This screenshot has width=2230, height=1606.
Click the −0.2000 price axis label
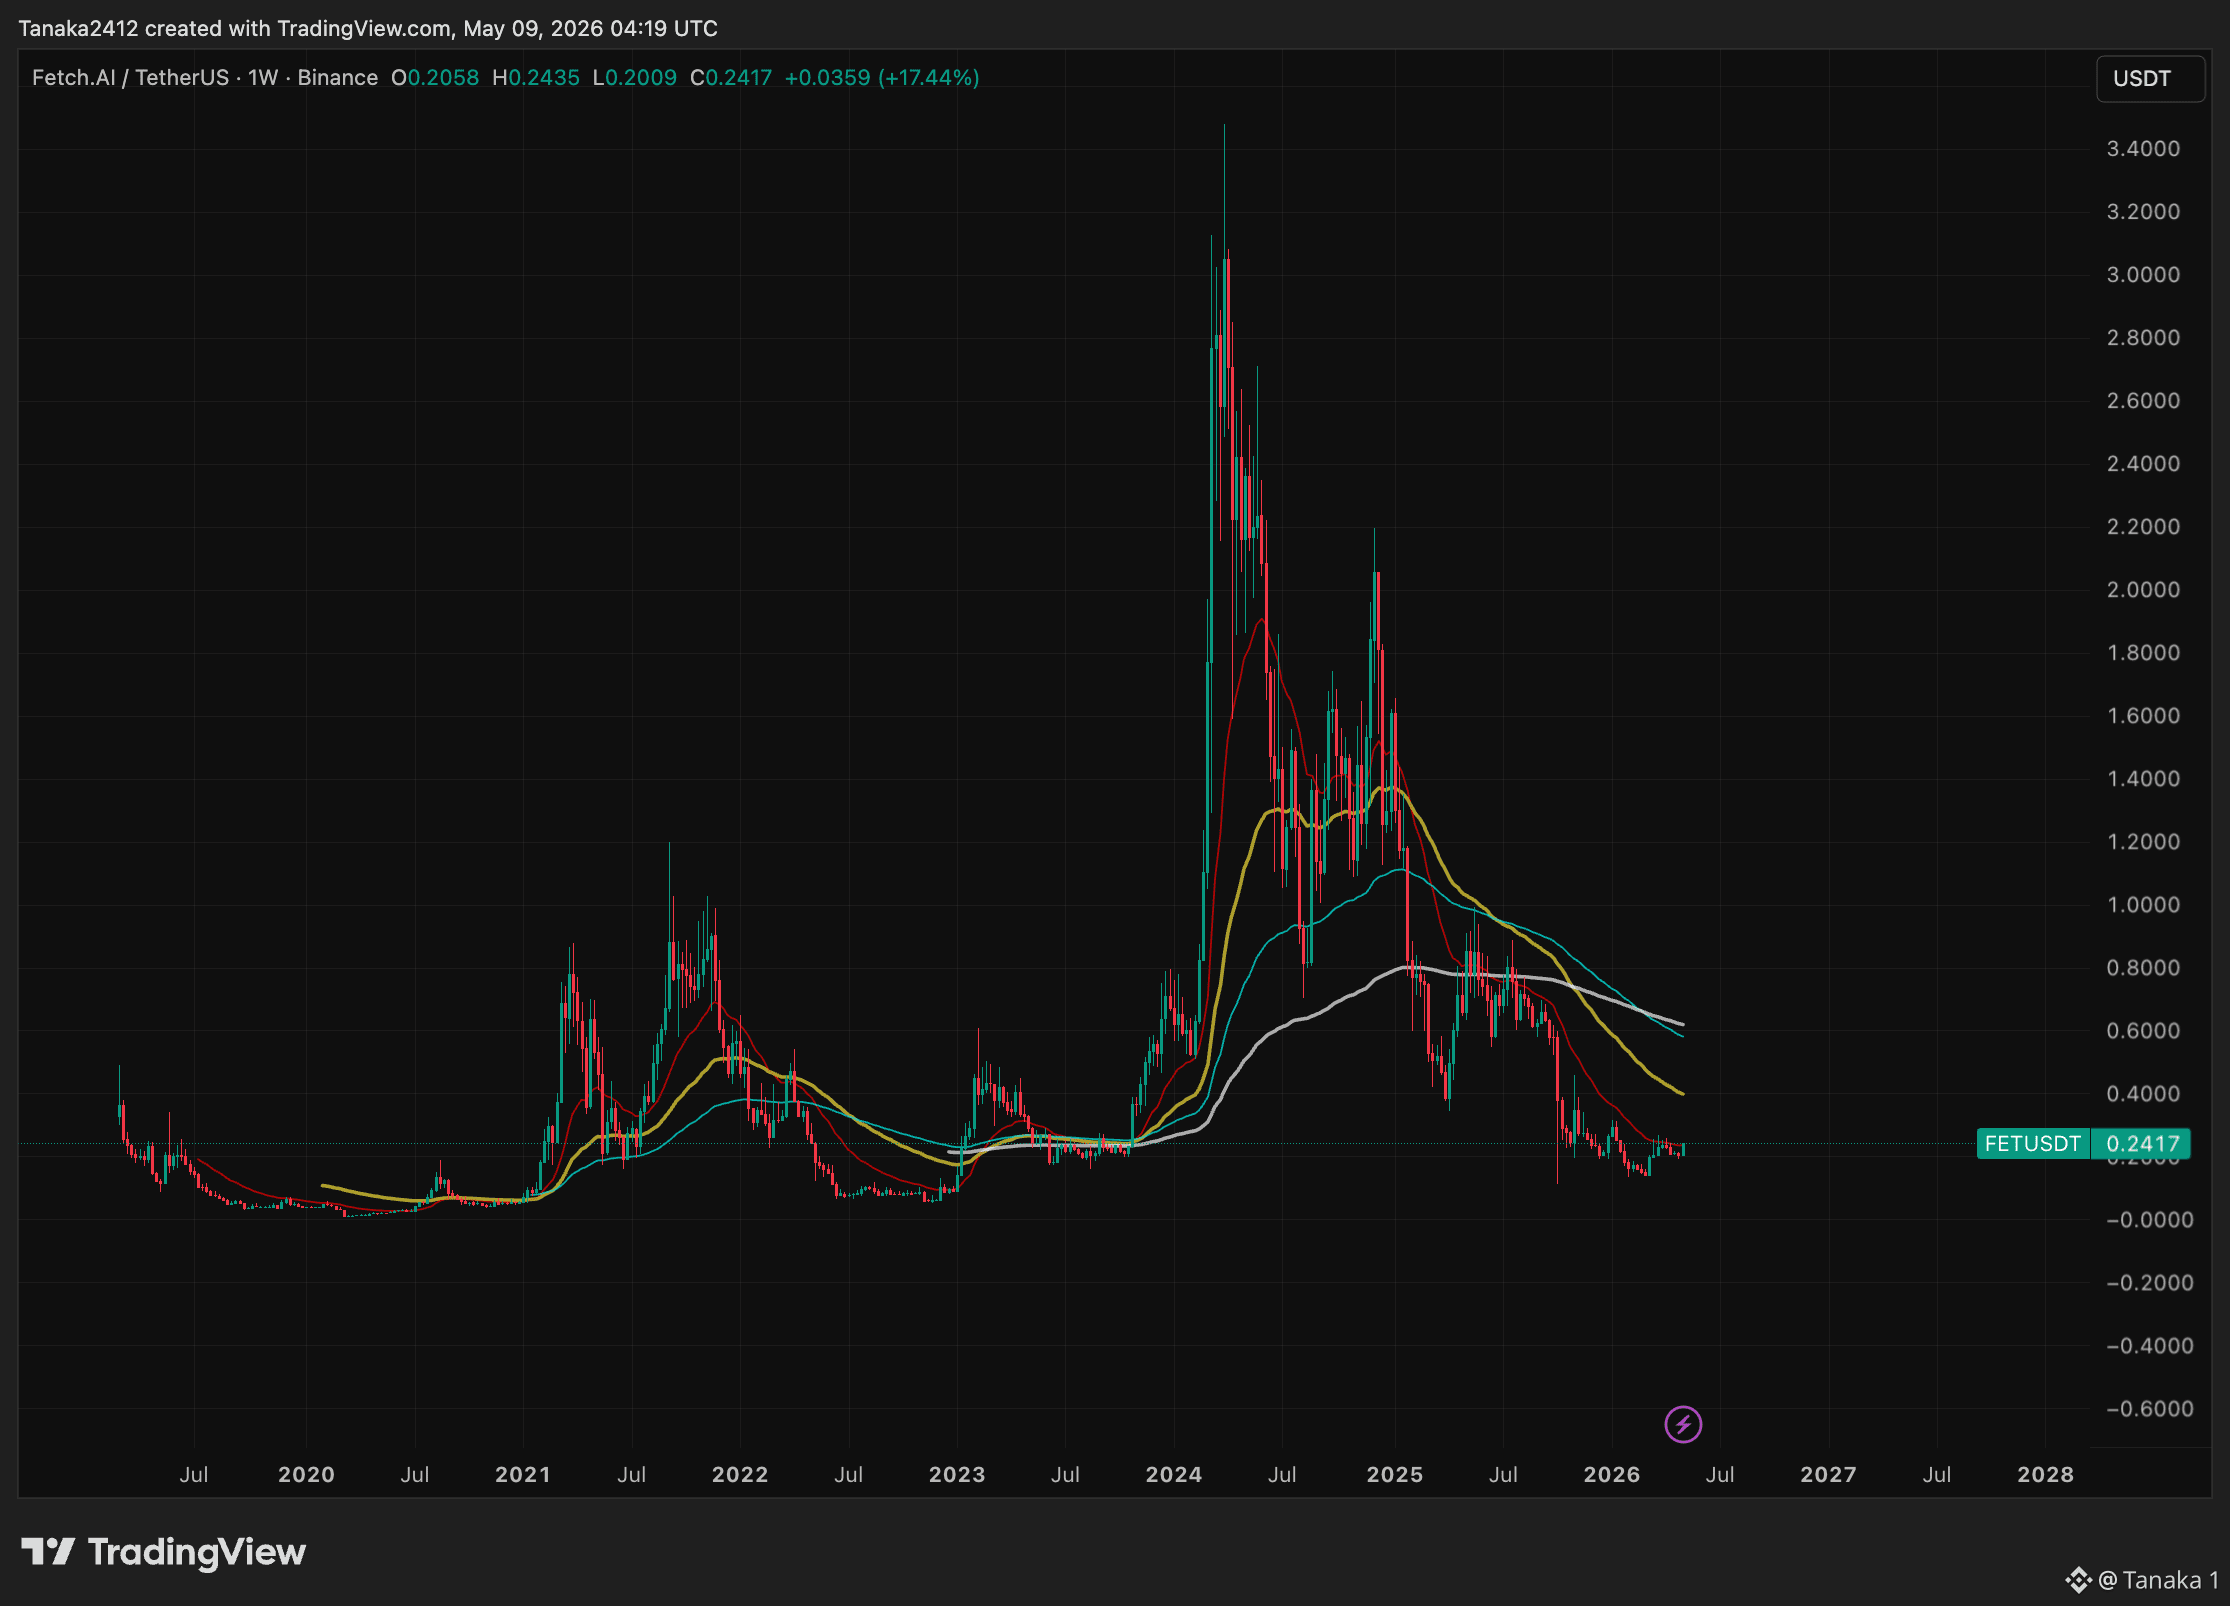pos(2149,1283)
